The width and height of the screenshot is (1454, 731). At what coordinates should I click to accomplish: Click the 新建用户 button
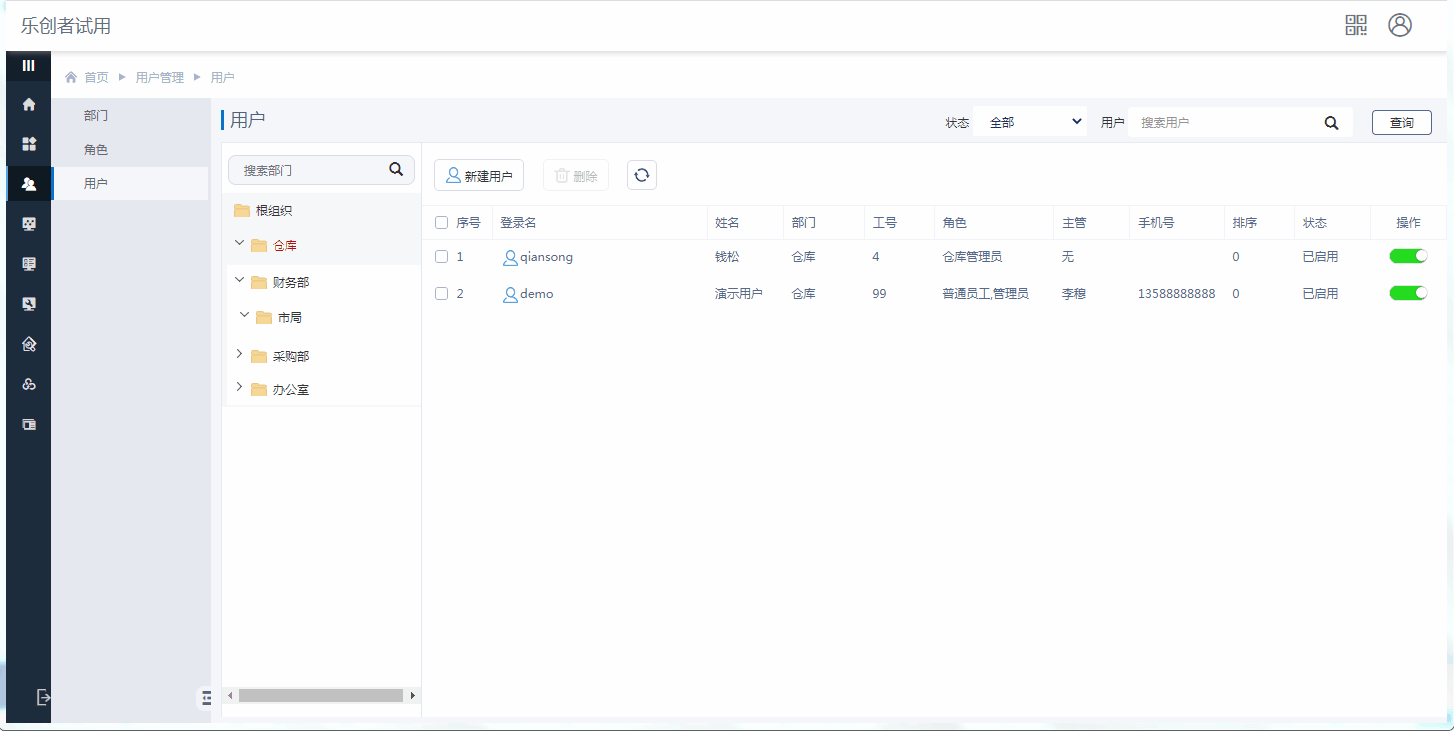click(x=479, y=175)
